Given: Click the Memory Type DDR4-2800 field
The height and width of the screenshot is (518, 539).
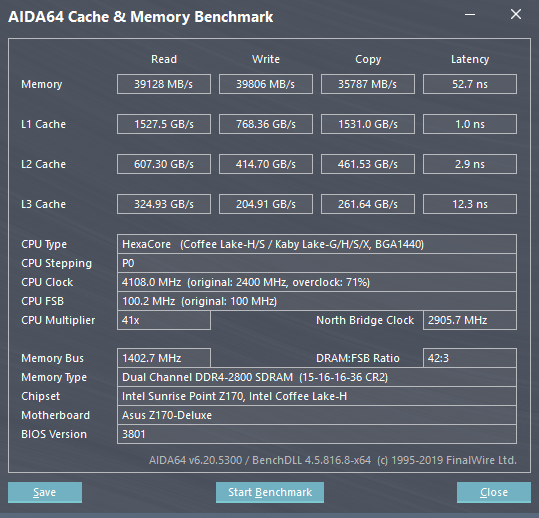Looking at the screenshot, I should [317, 377].
